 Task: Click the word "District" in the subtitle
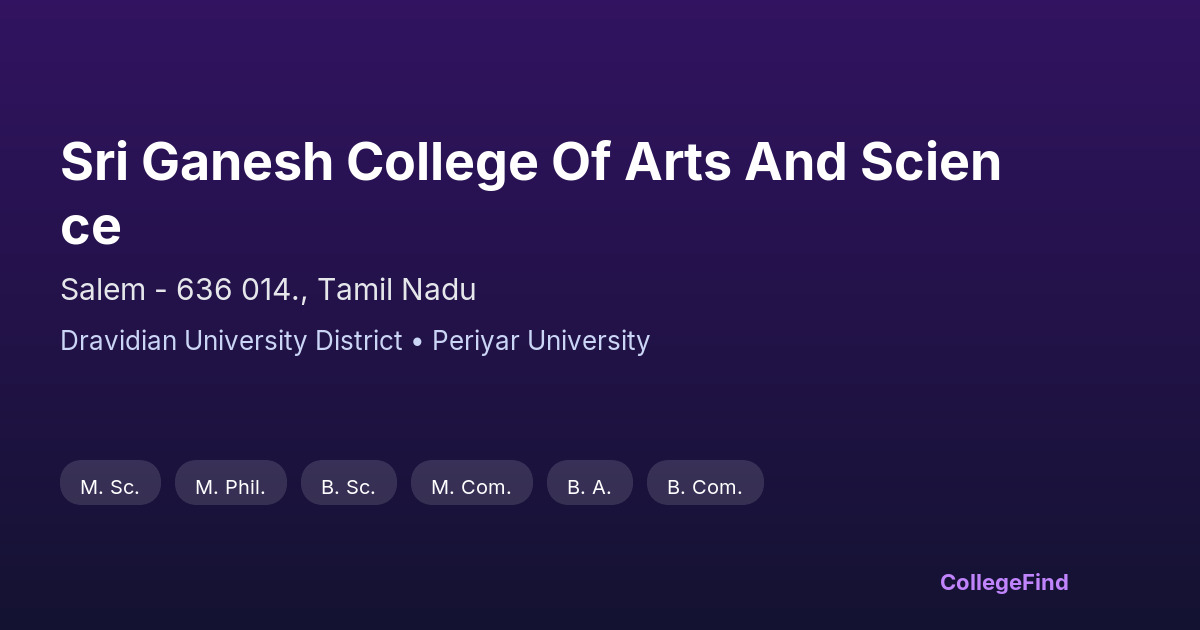pos(358,341)
